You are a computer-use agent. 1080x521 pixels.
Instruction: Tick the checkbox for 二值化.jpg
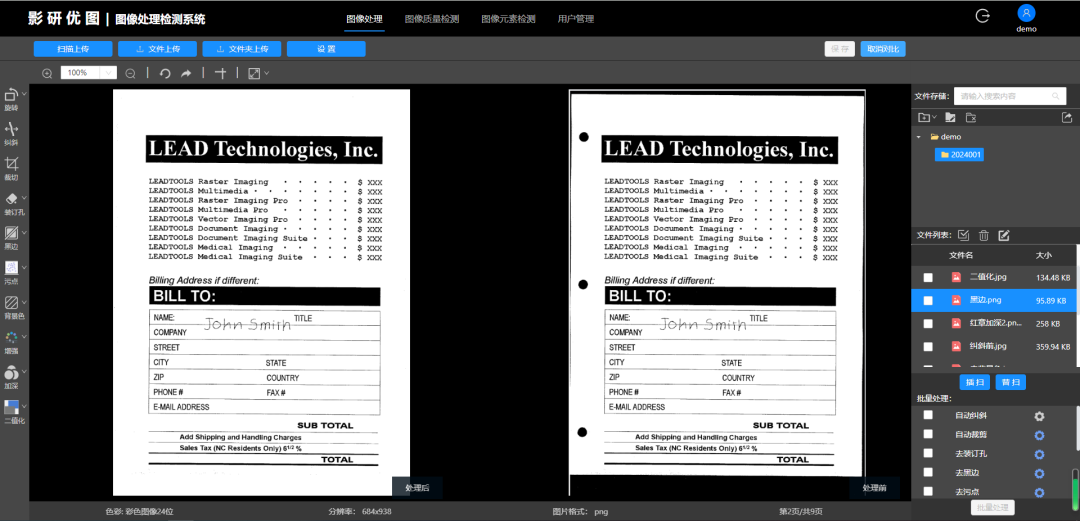pos(928,277)
